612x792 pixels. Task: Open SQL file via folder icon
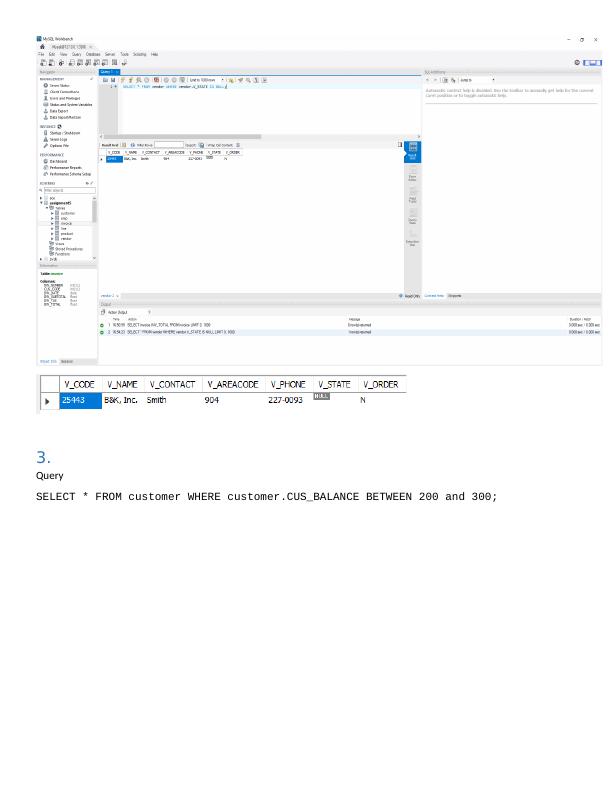tap(105, 80)
